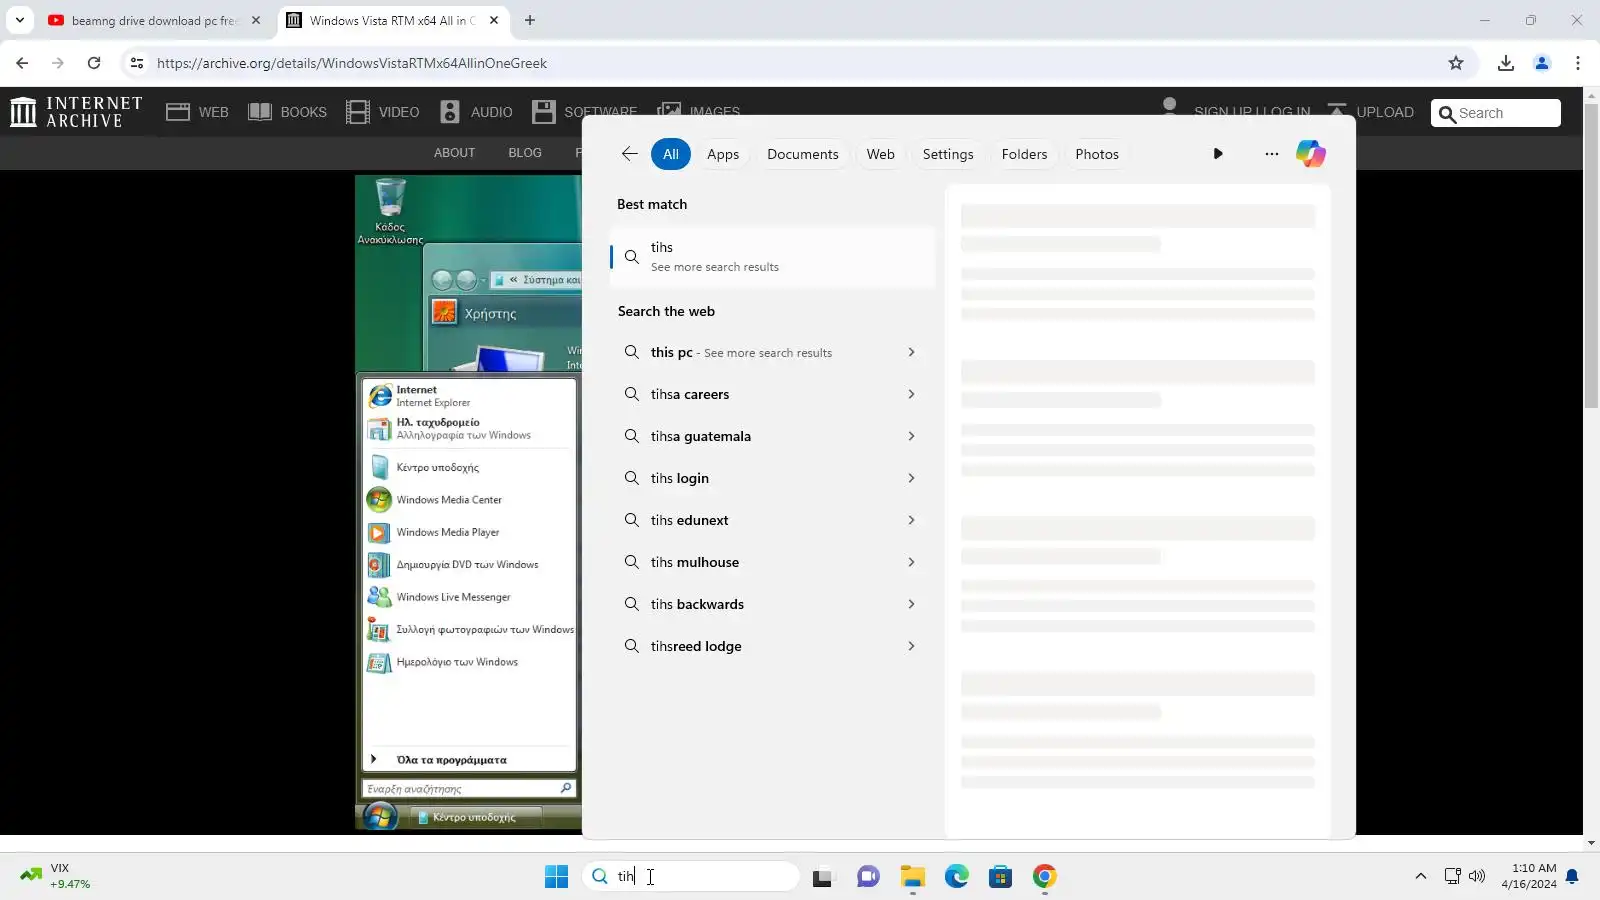
Task: Switch to the Photos search filter
Action: click(x=1097, y=154)
